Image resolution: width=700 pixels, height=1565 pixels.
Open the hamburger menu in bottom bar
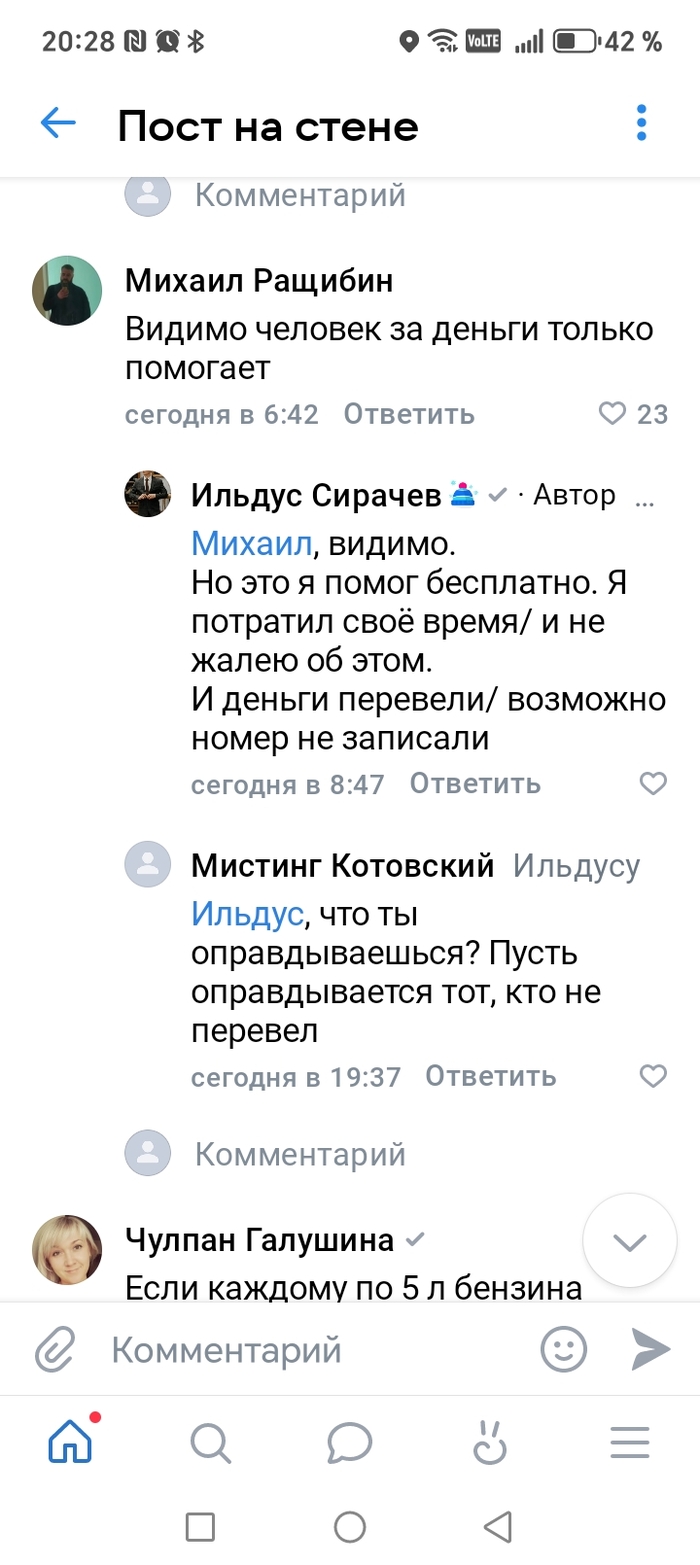tap(630, 1443)
